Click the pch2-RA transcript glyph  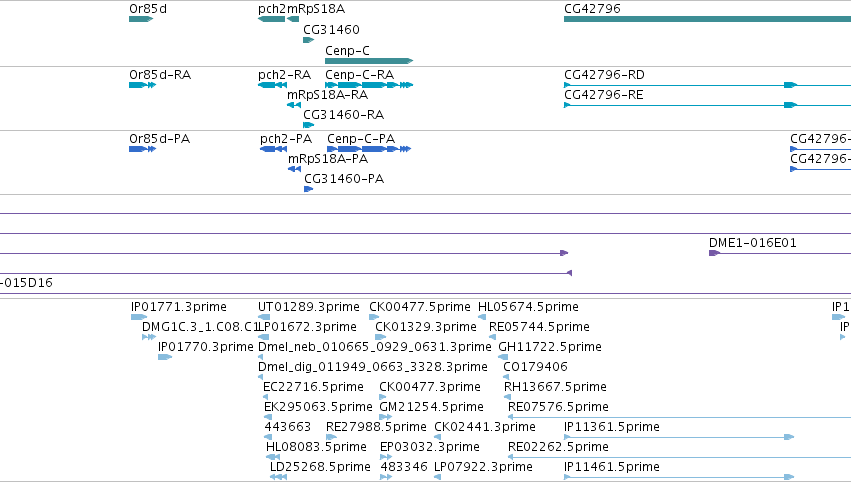(x=272, y=85)
